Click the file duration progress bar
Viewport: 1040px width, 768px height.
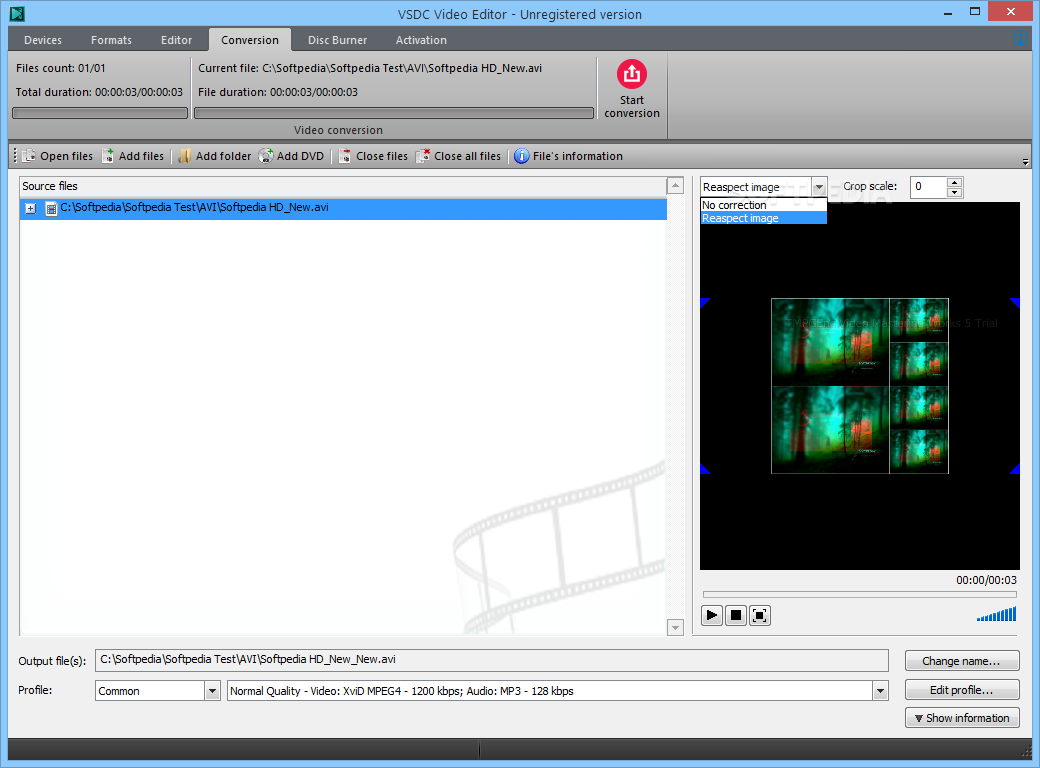click(x=394, y=113)
